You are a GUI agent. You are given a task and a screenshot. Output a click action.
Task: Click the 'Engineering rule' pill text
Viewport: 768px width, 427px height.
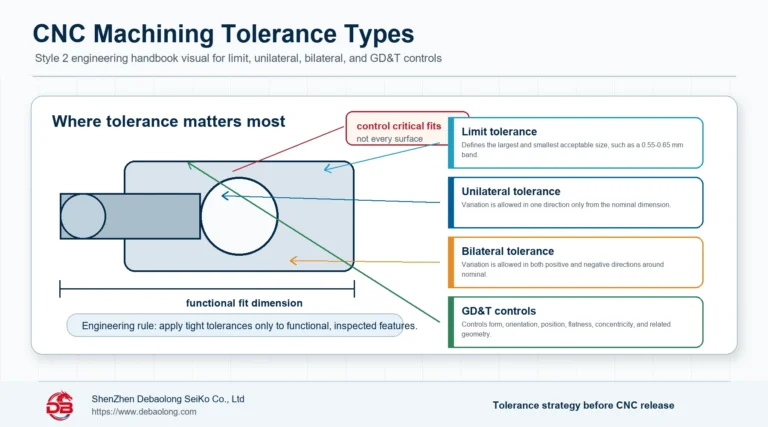[x=249, y=326]
